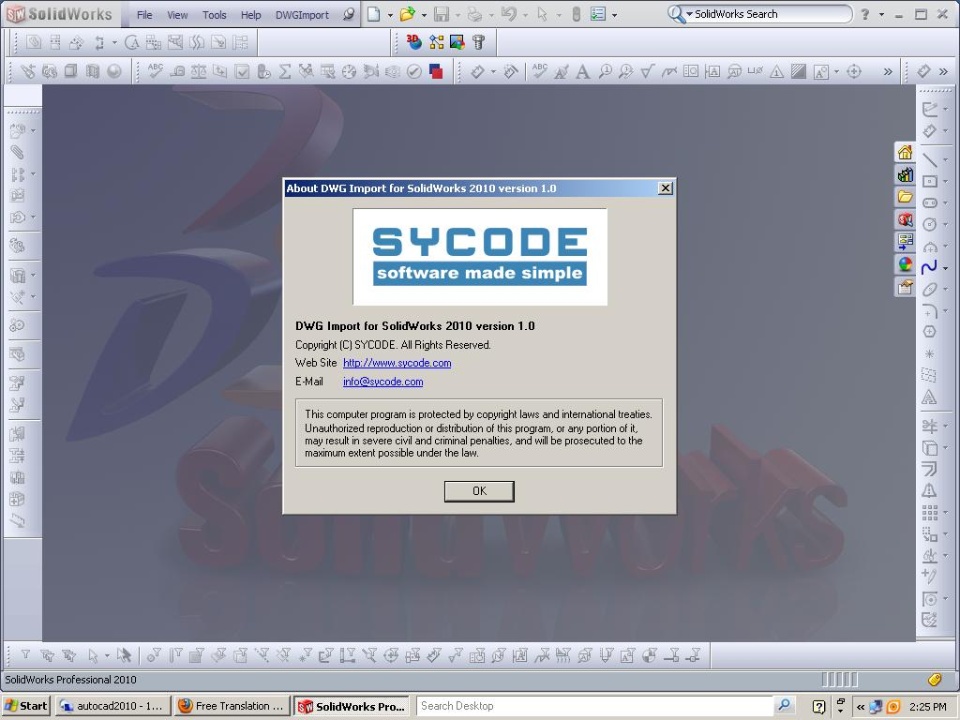This screenshot has height=720, width=960.
Task: Open the Tools menu
Action: point(214,15)
